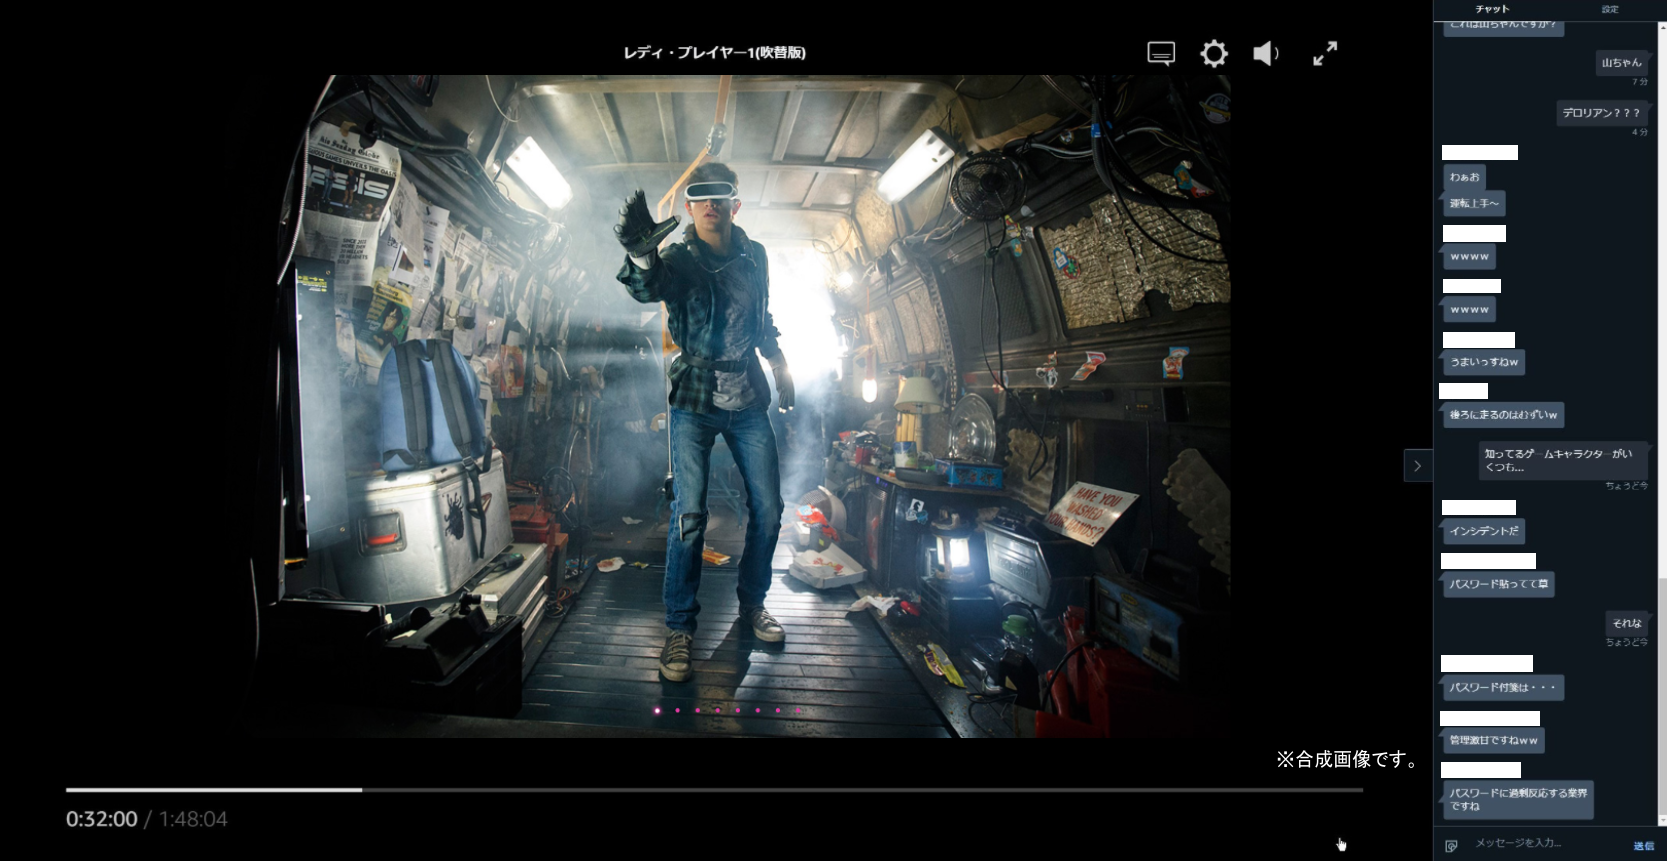This screenshot has width=1667, height=864.
Task: Open the subtitles and captions menu
Action: click(1161, 53)
